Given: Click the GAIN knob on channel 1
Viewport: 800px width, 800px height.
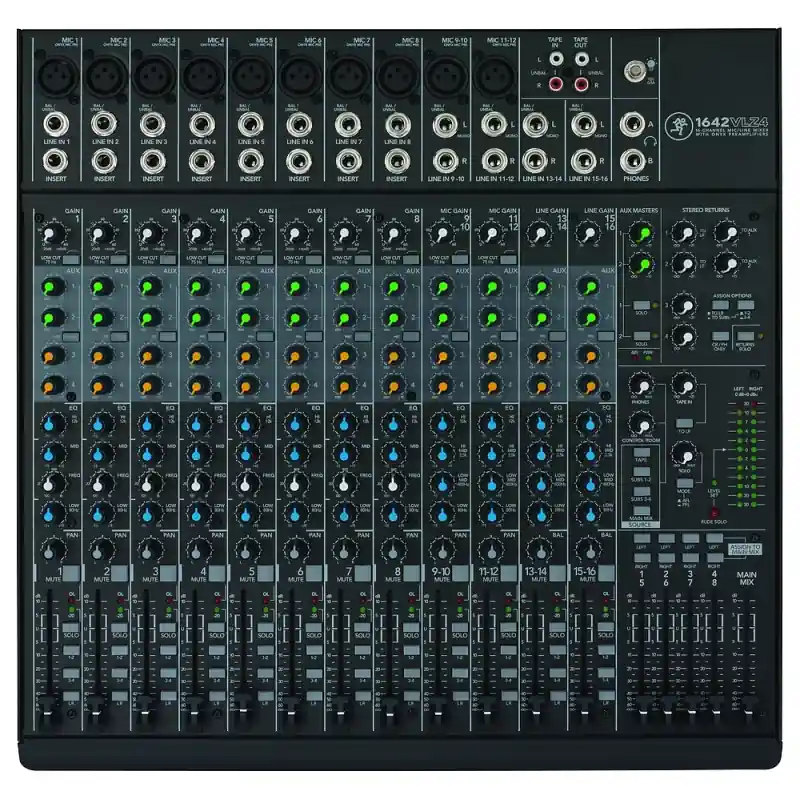Looking at the screenshot, I should pos(51,235).
